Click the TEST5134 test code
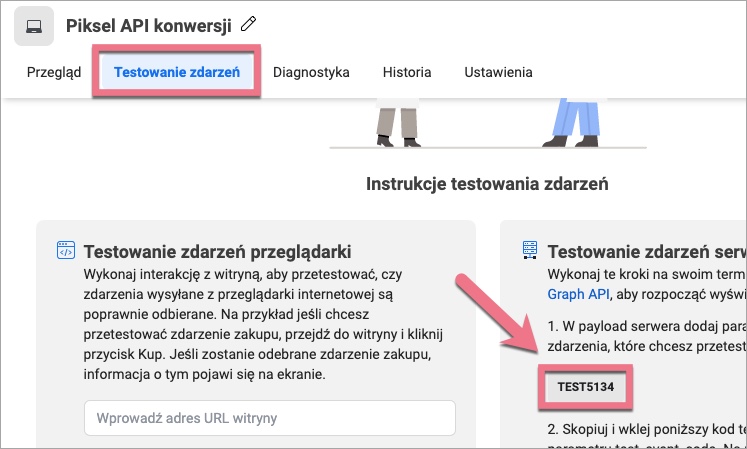Image resolution: width=747 pixels, height=449 pixels. 586,386
